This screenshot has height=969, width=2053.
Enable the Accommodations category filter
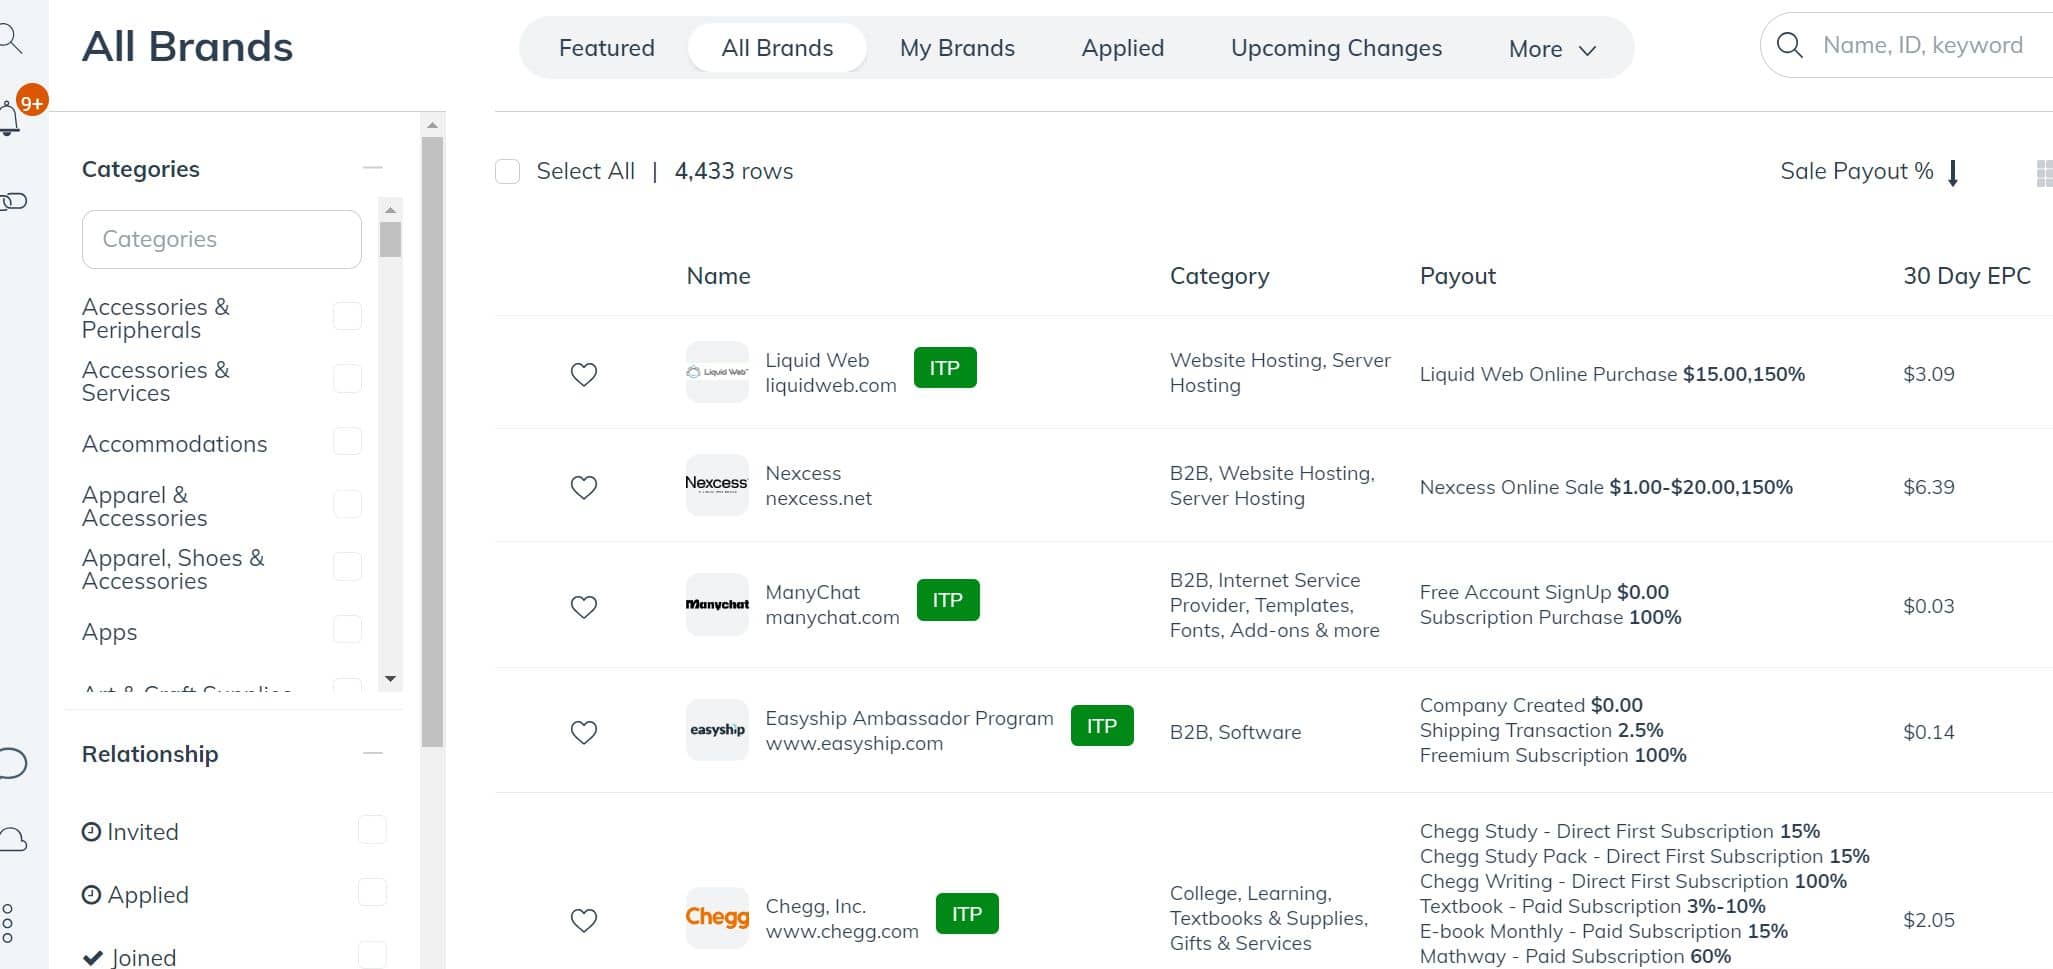tap(347, 442)
